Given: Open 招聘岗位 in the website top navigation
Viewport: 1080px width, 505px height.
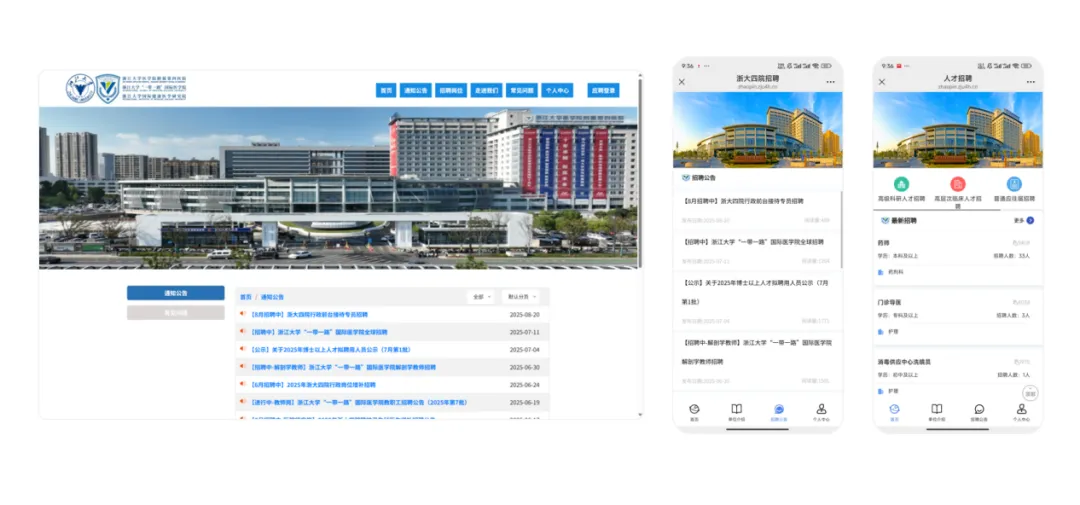Looking at the screenshot, I should (450, 90).
